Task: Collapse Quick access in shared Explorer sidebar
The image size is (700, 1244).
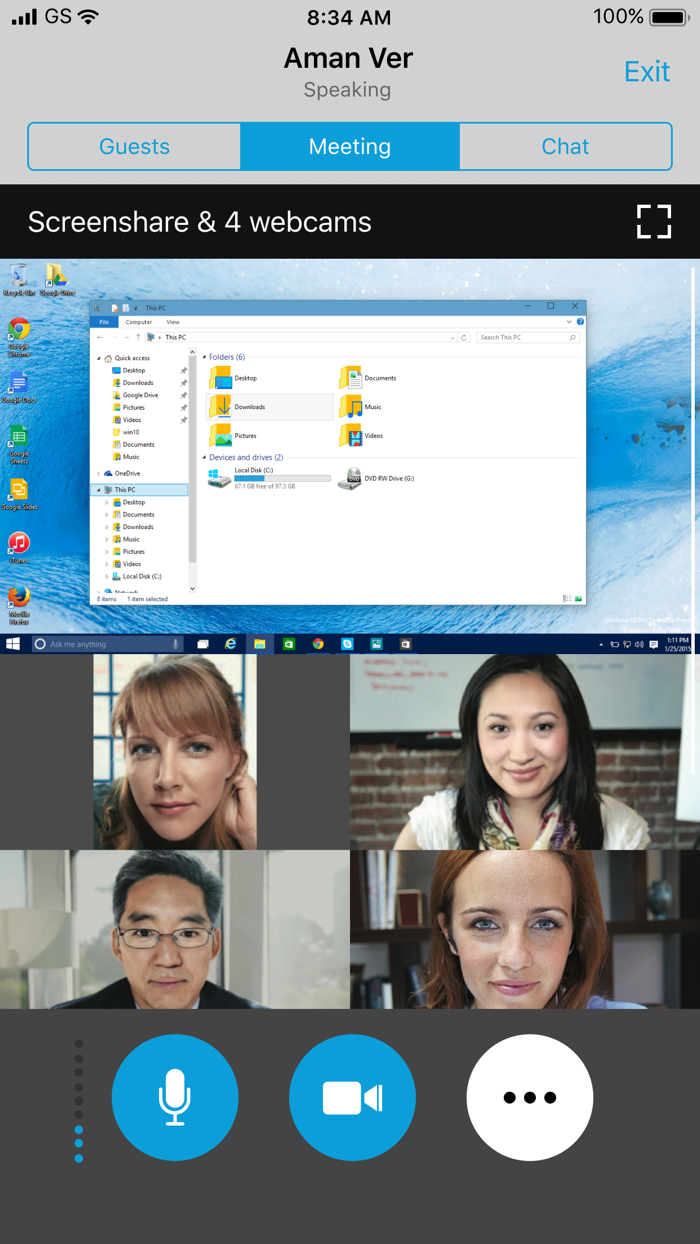Action: pos(99,358)
